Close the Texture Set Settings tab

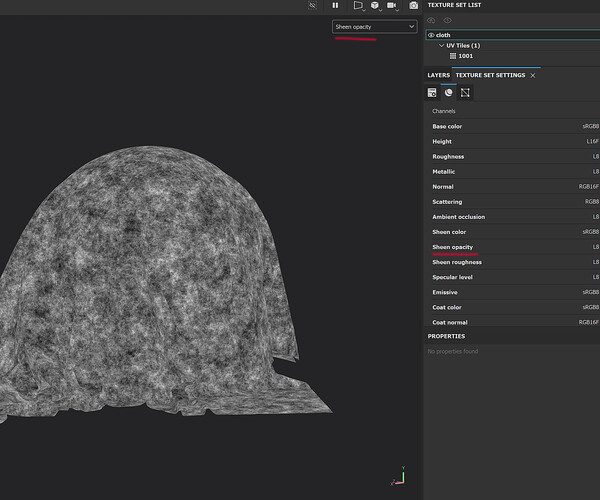pos(533,75)
